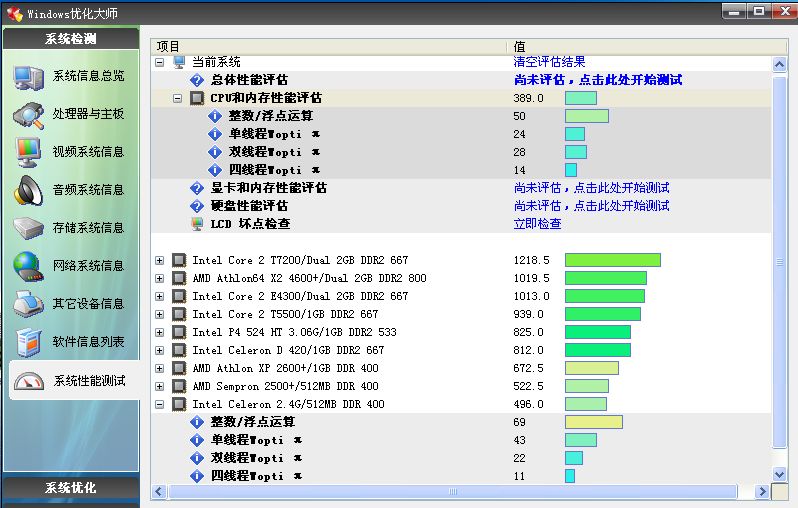
Task: Click 软件信息列表 software icon
Action: (28, 342)
